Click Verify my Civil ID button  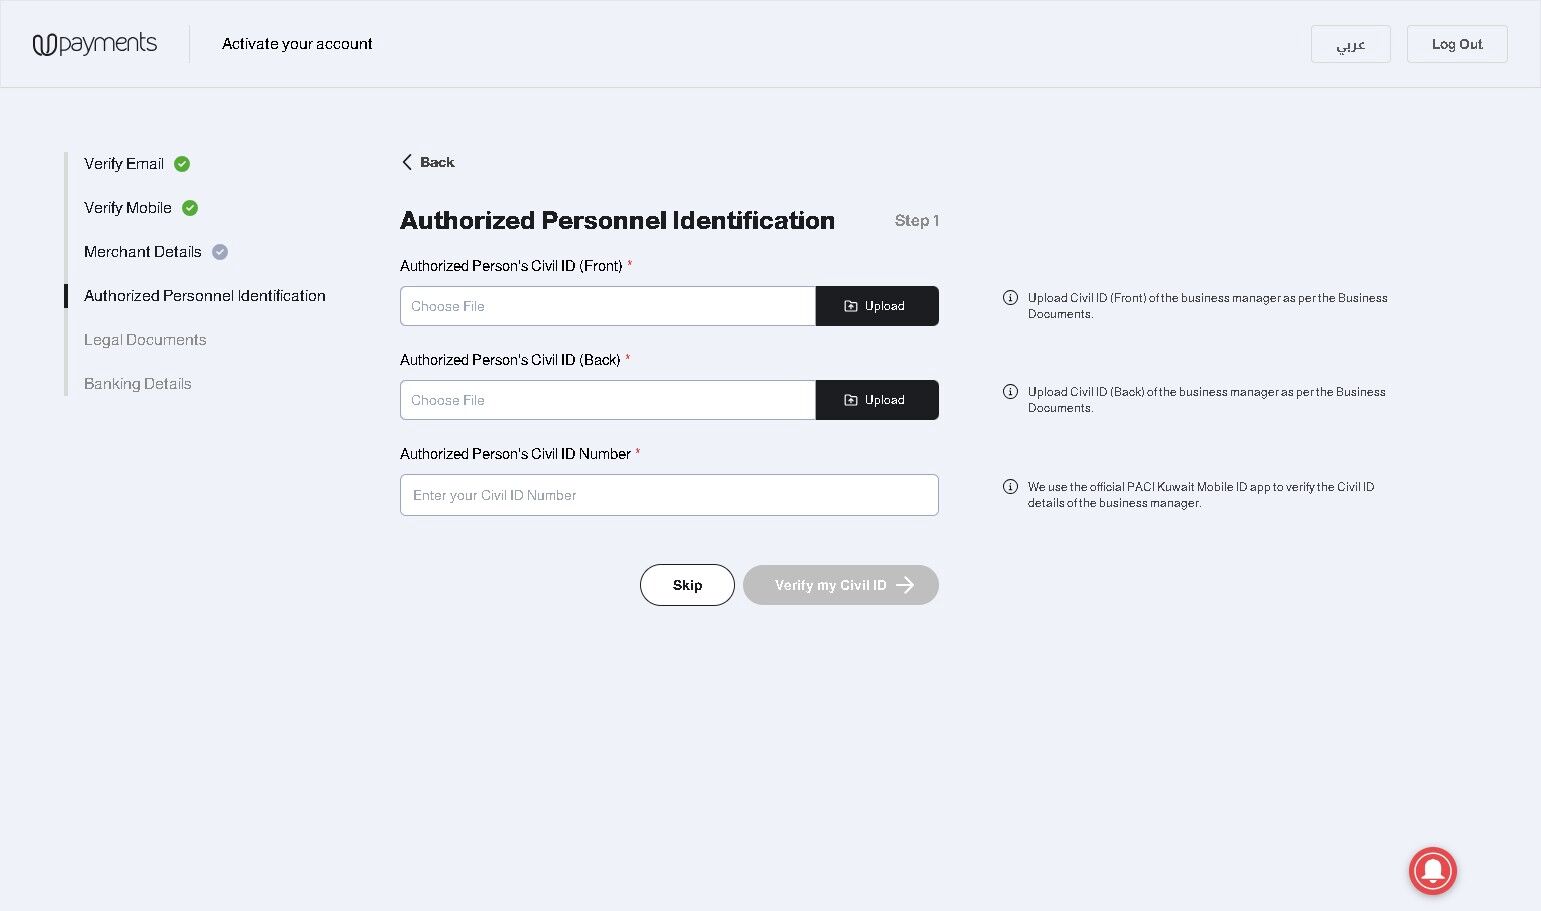(x=841, y=585)
